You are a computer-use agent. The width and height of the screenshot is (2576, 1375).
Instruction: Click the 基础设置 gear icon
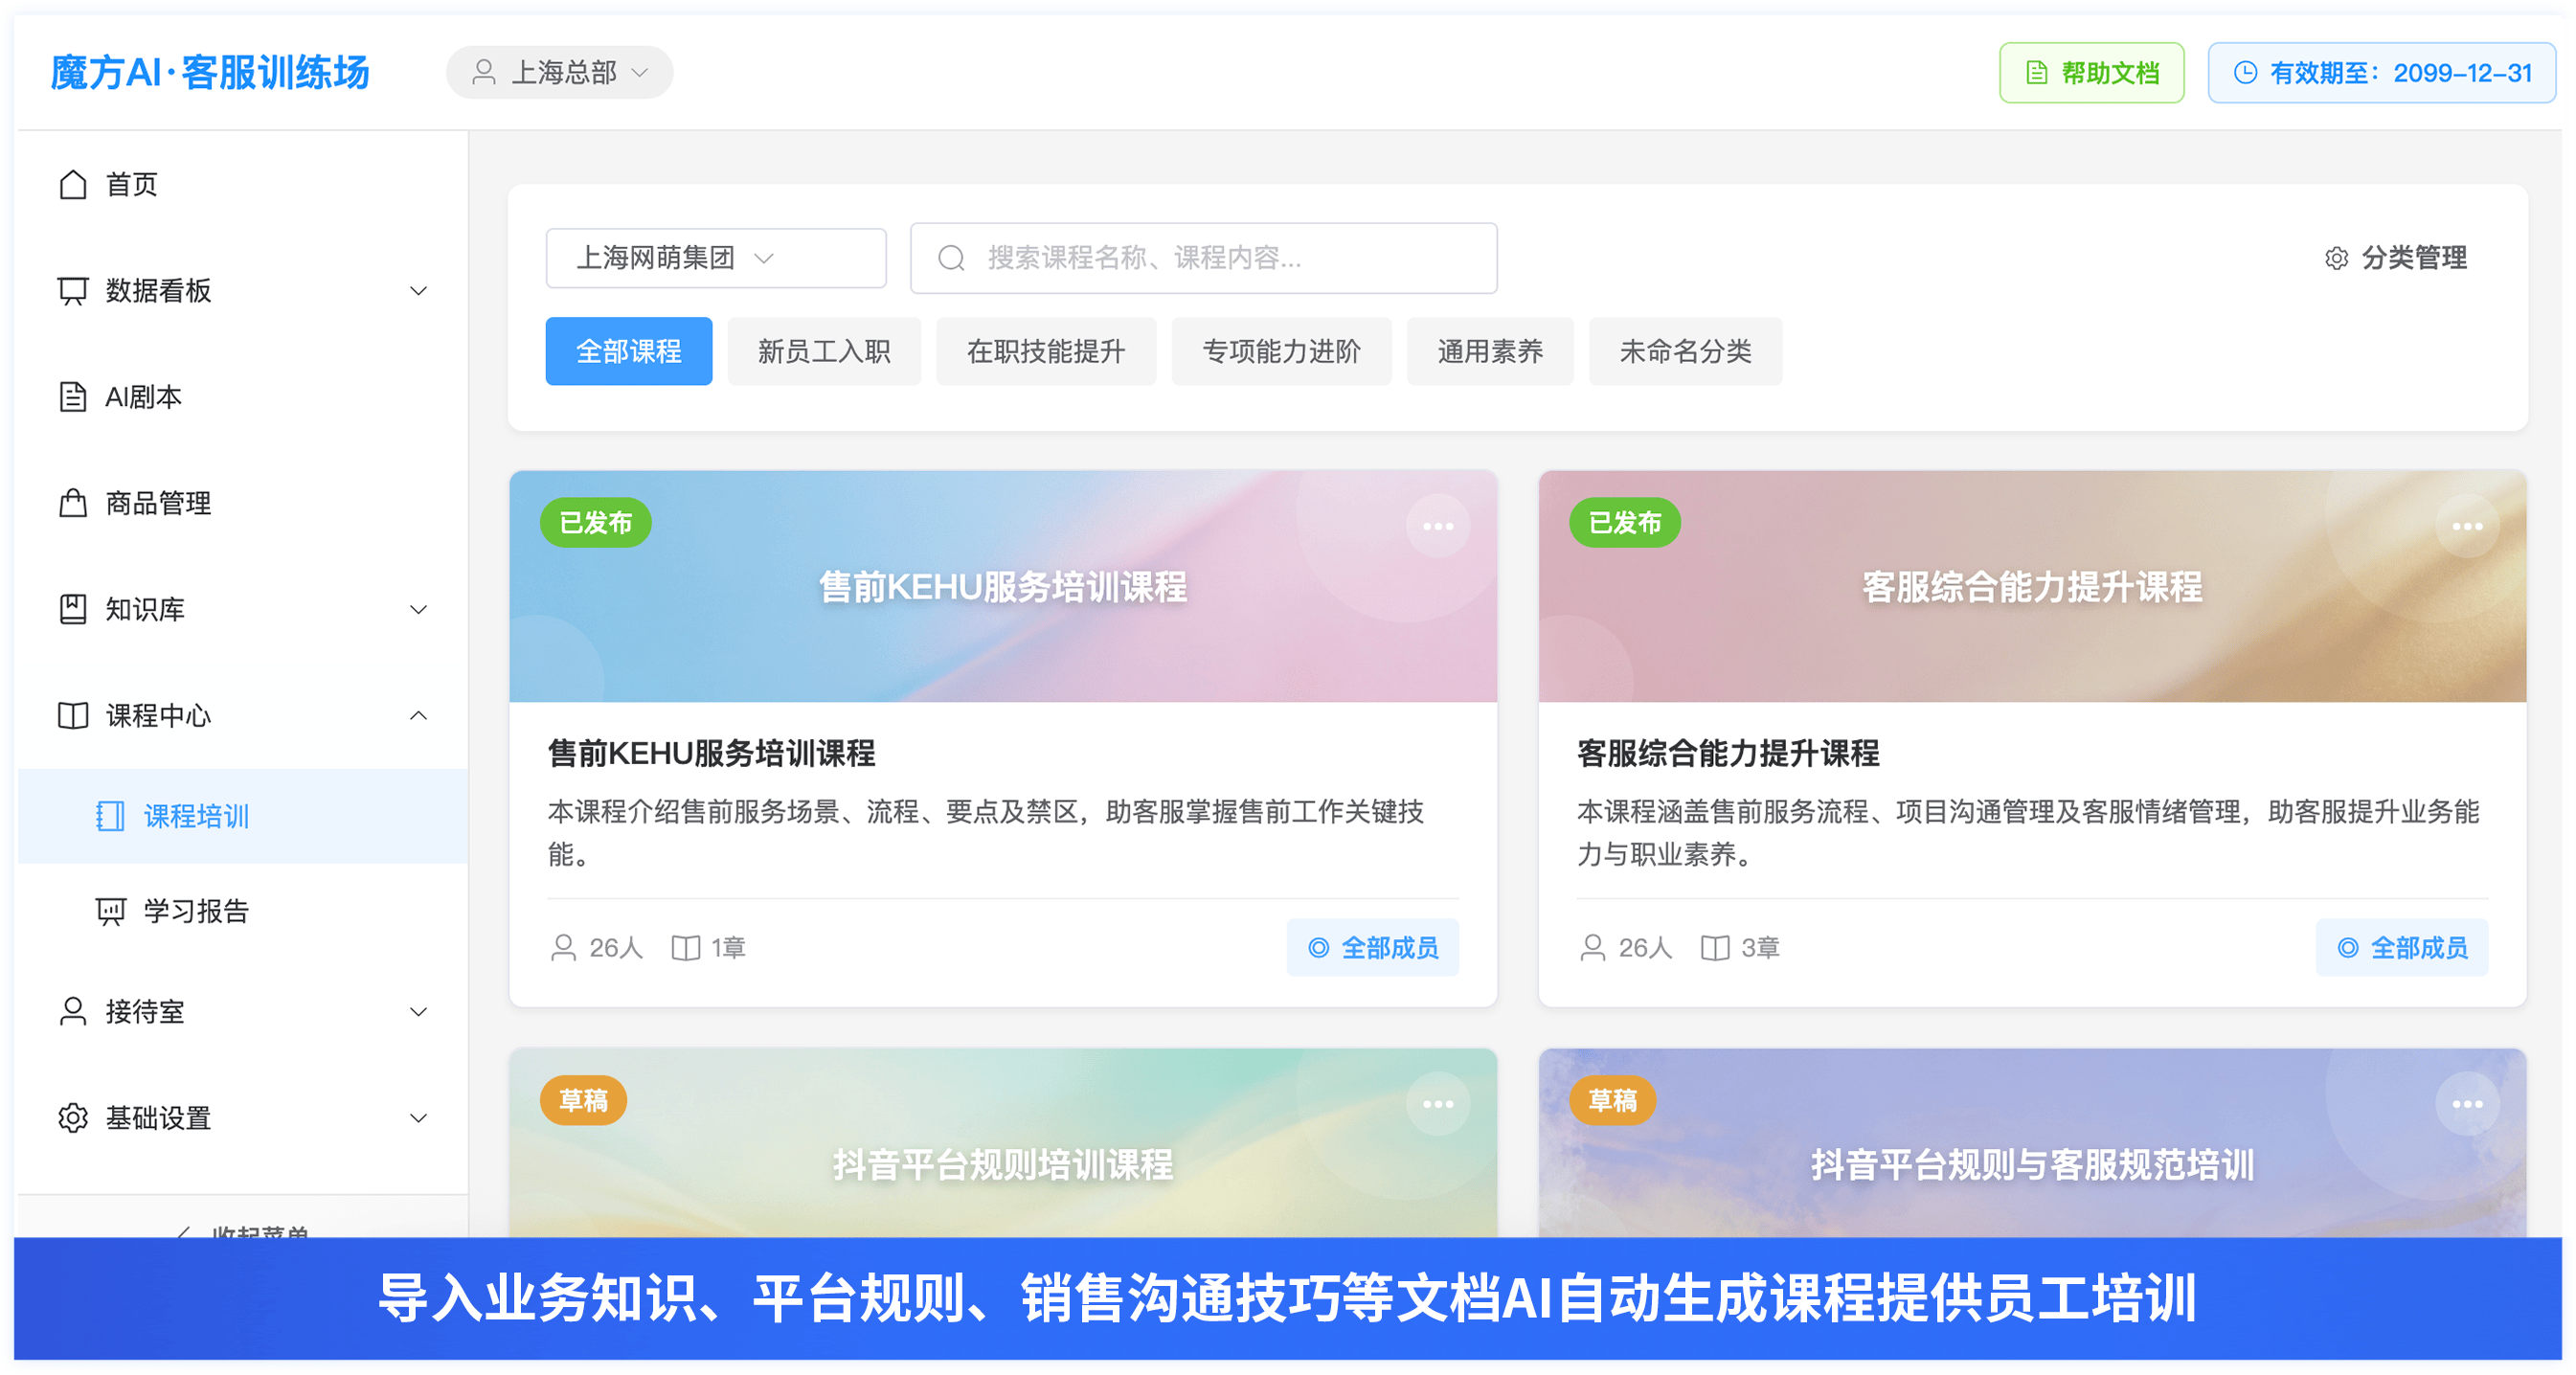(73, 1117)
